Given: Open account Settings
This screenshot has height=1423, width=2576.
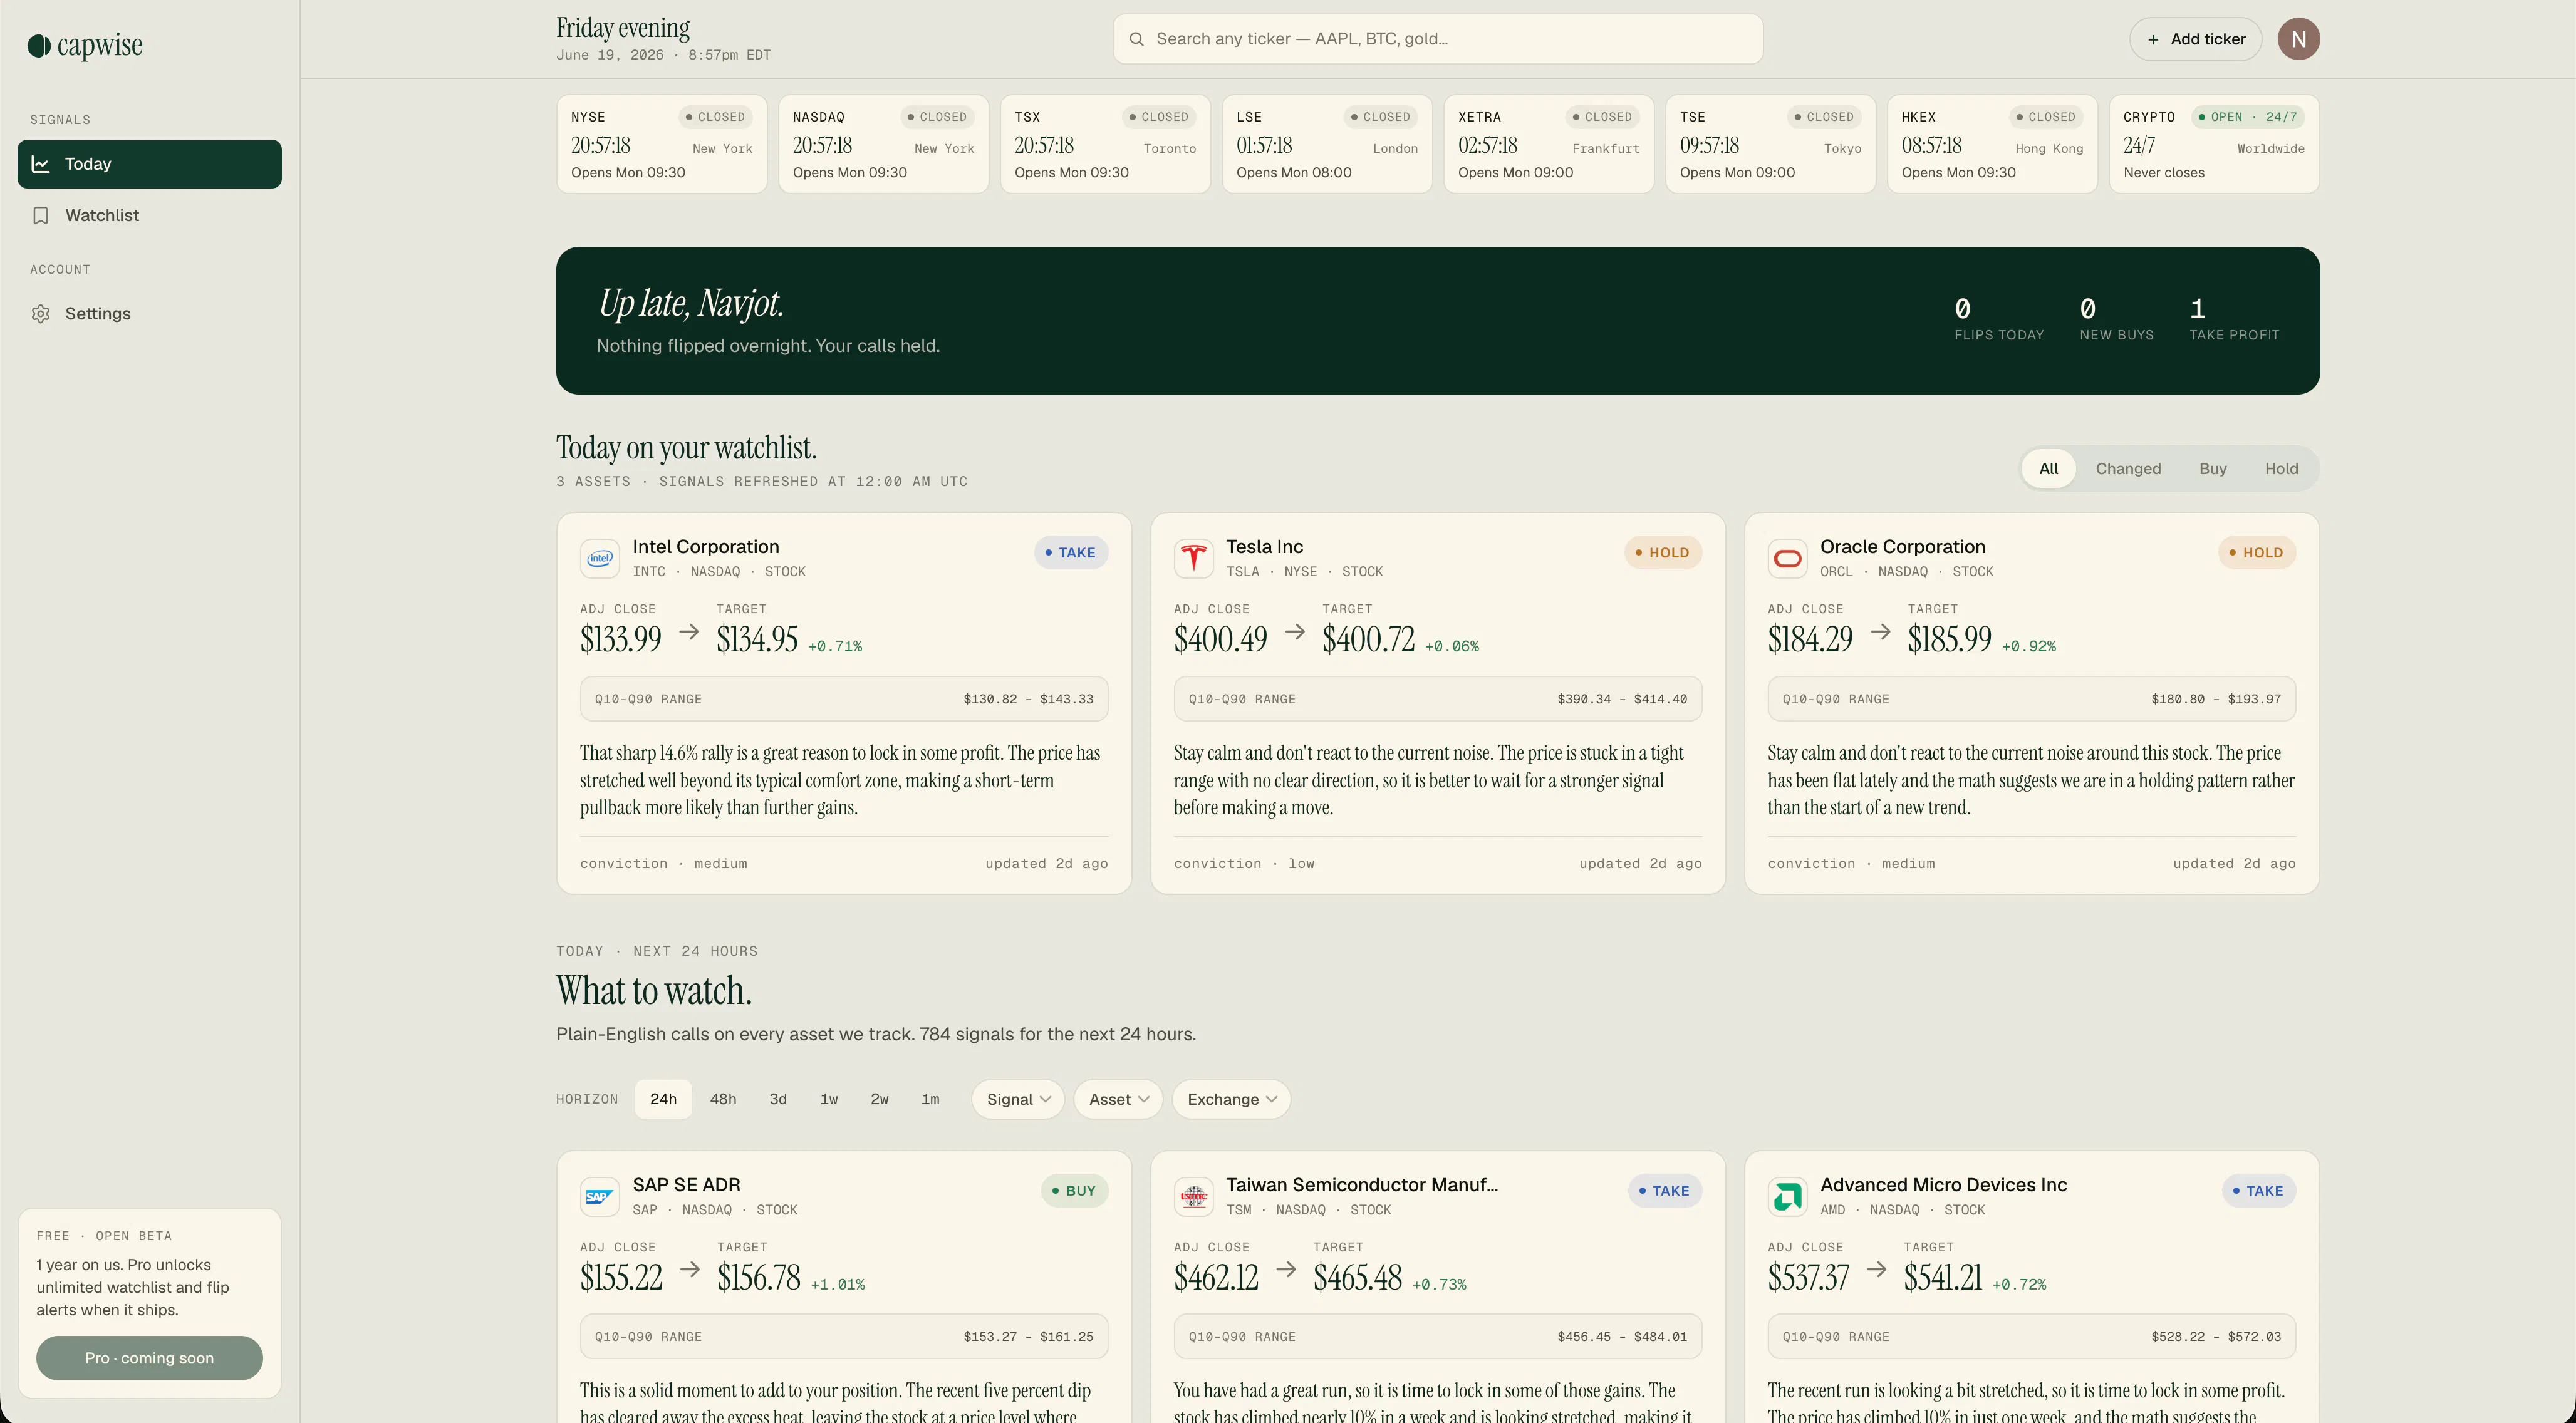Looking at the screenshot, I should [149, 314].
